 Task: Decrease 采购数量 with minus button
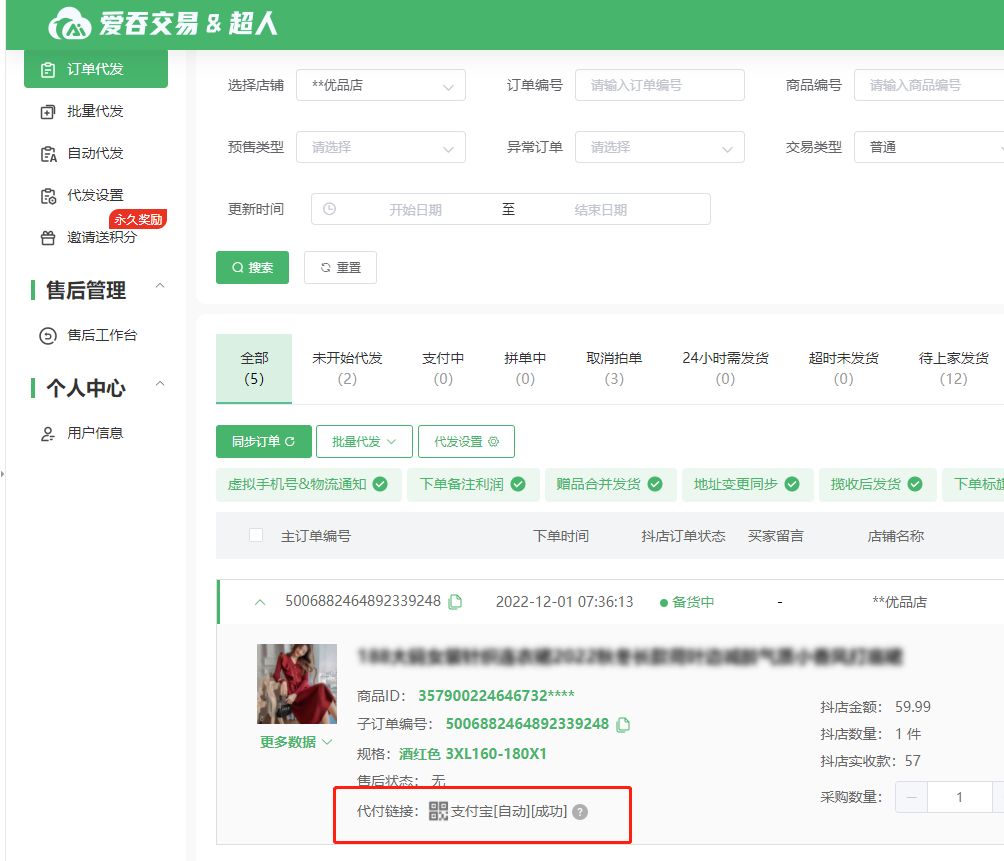pos(911,798)
